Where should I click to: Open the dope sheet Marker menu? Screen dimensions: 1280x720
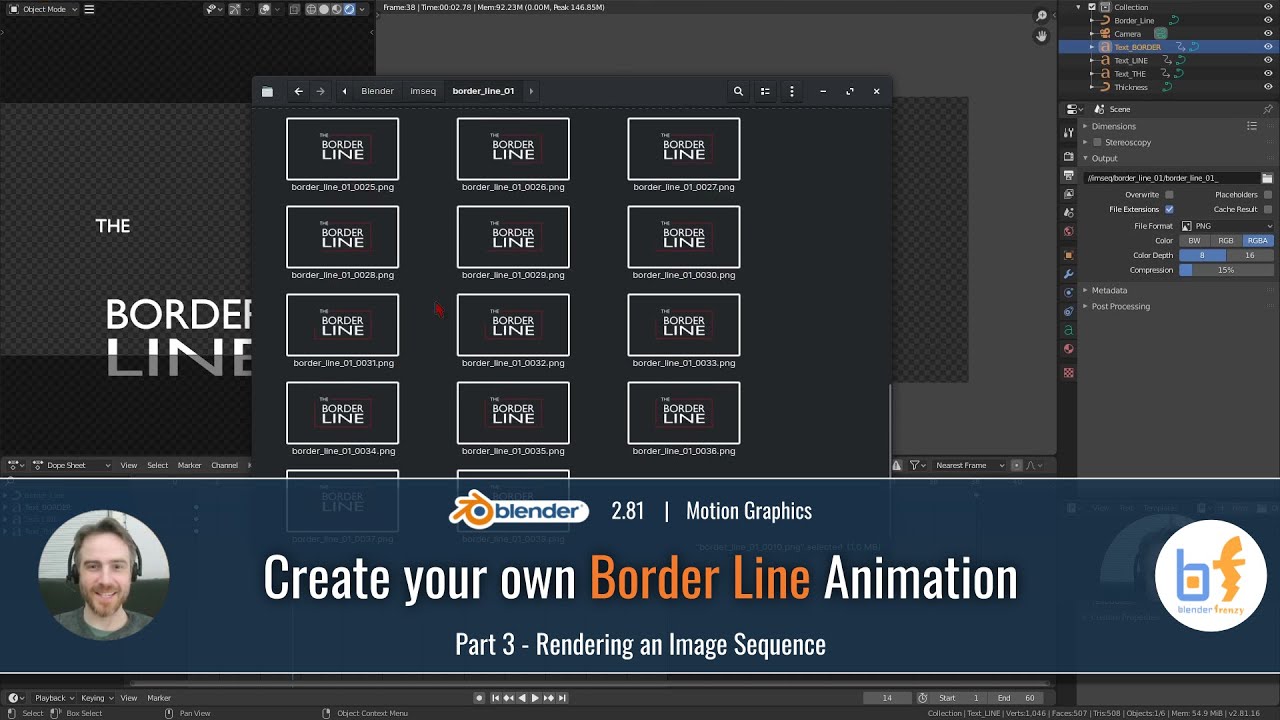click(x=190, y=465)
